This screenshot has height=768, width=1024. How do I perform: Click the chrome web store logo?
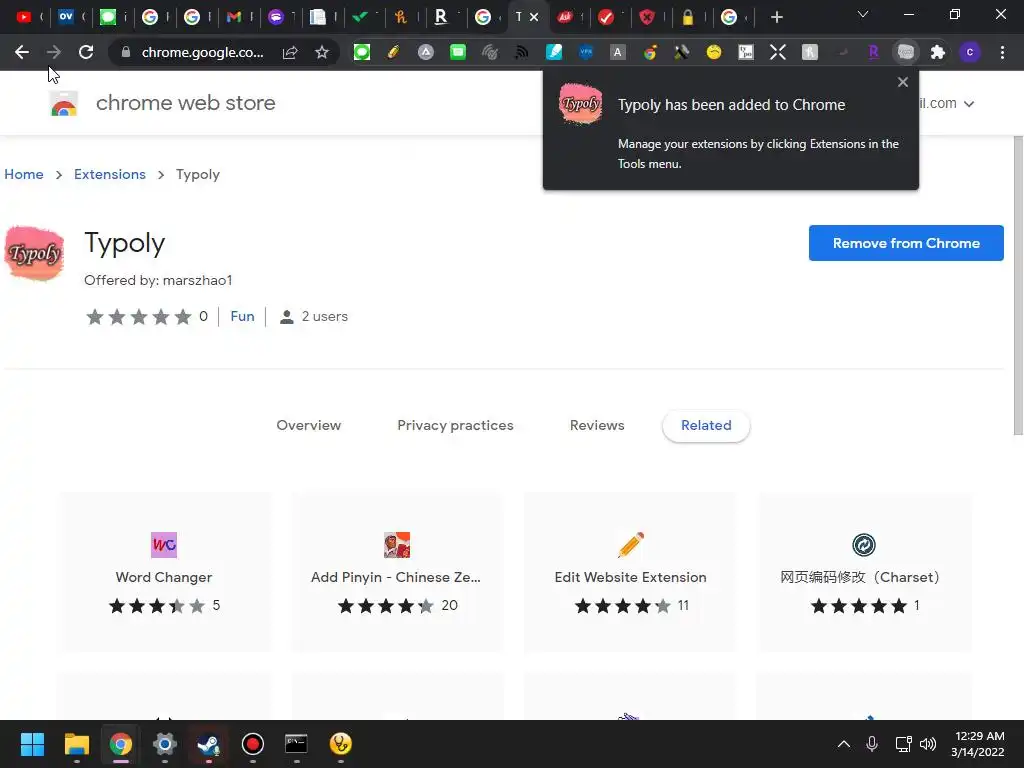[64, 104]
